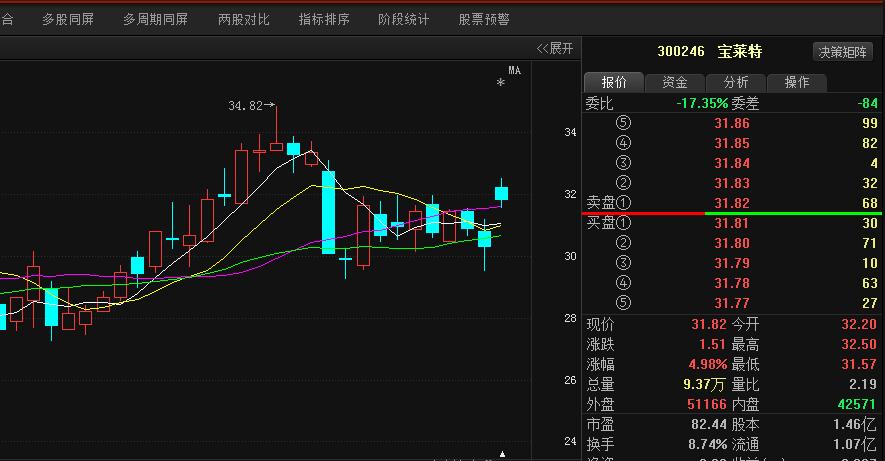Click the asterisk icon below MA label
The image size is (885, 461).
tap(501, 85)
